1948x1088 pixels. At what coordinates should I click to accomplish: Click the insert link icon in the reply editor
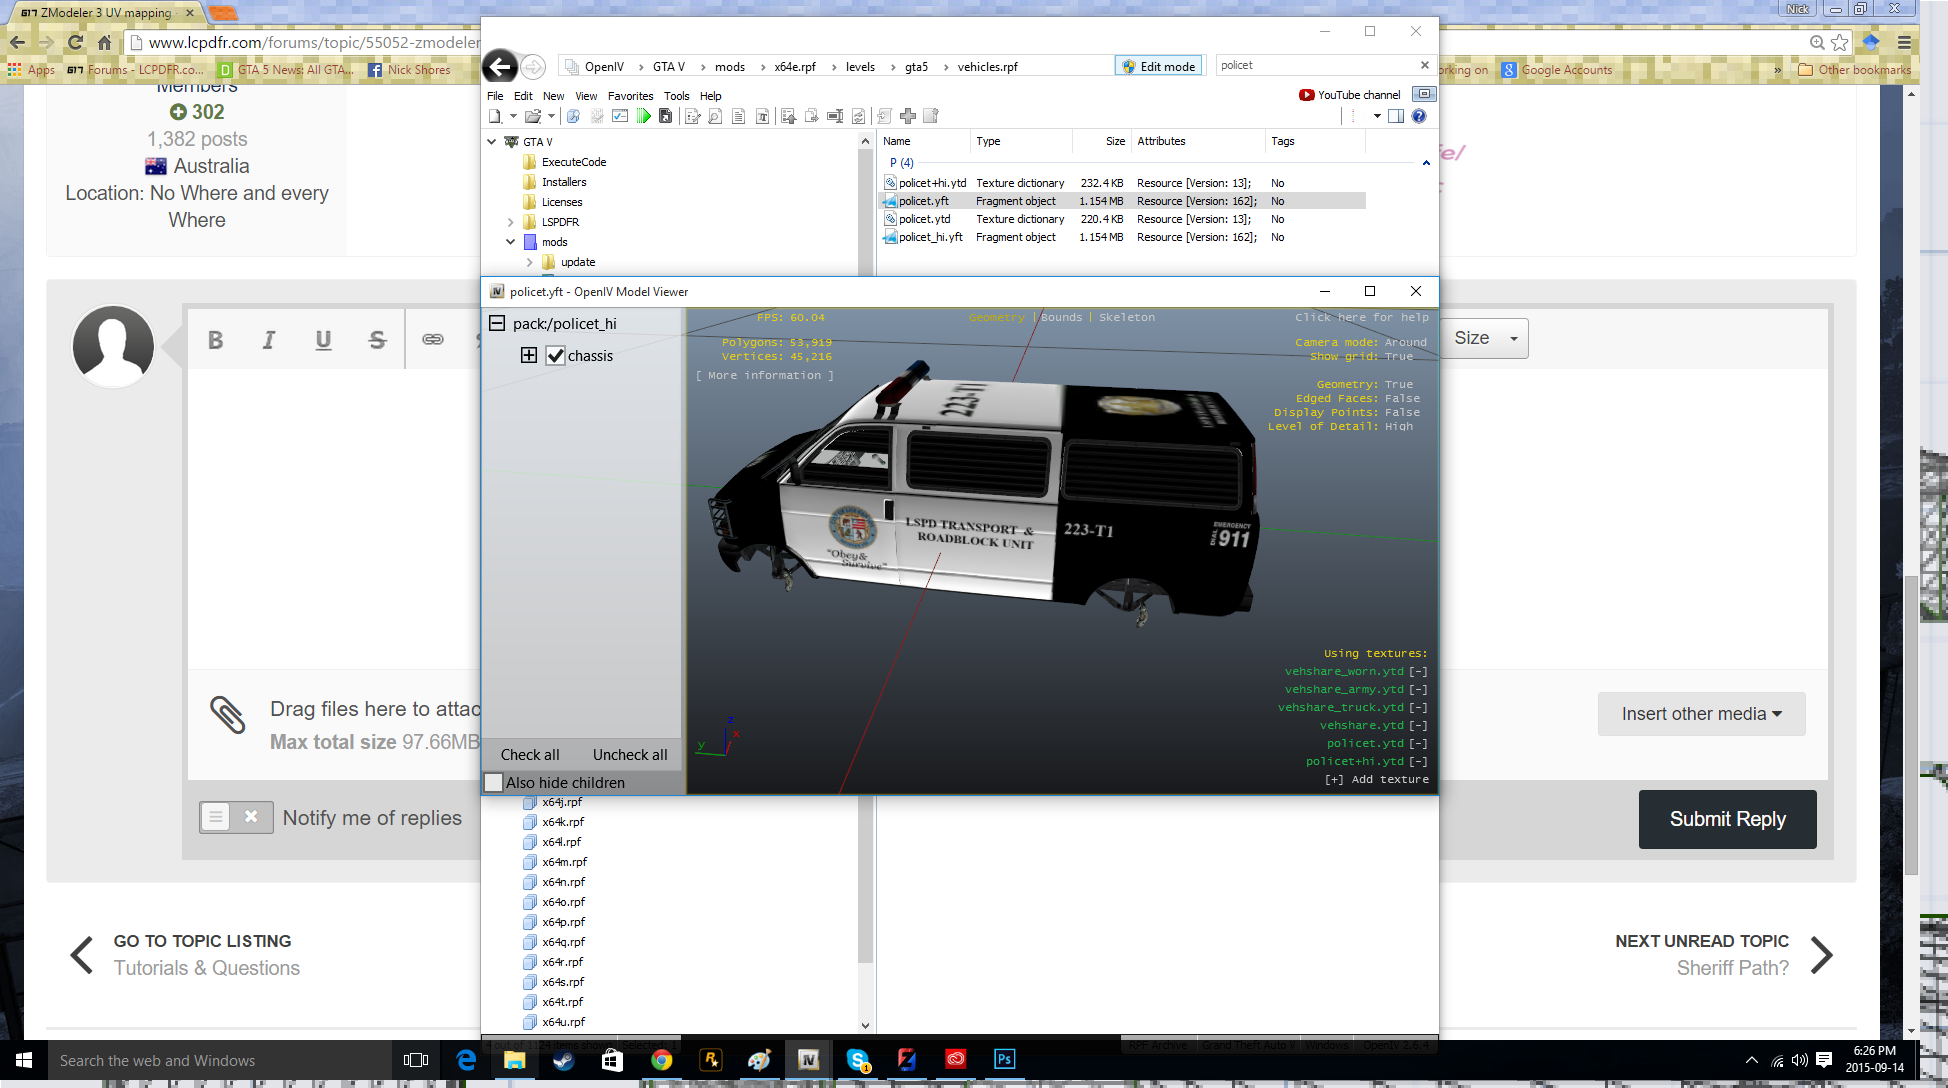(432, 340)
